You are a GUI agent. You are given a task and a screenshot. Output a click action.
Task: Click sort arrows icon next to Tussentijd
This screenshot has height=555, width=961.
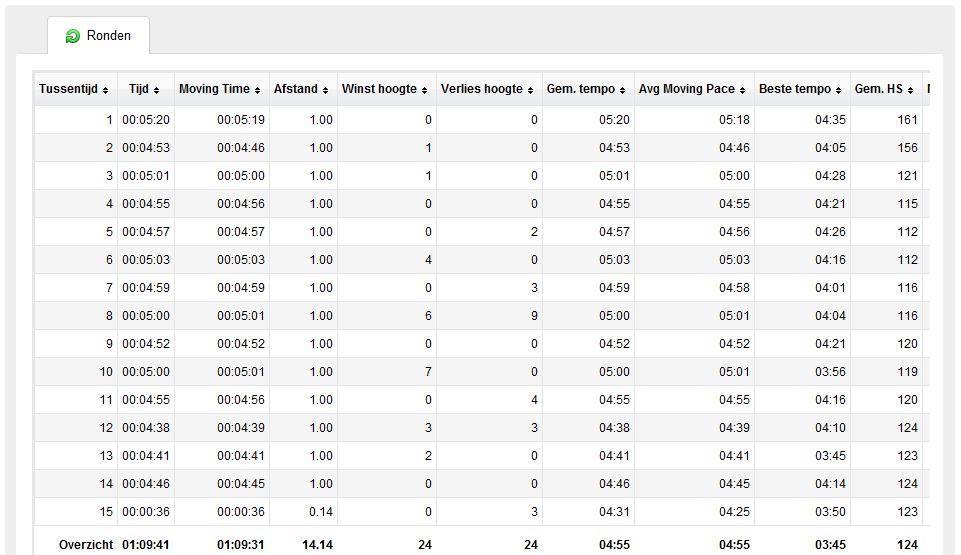105,90
